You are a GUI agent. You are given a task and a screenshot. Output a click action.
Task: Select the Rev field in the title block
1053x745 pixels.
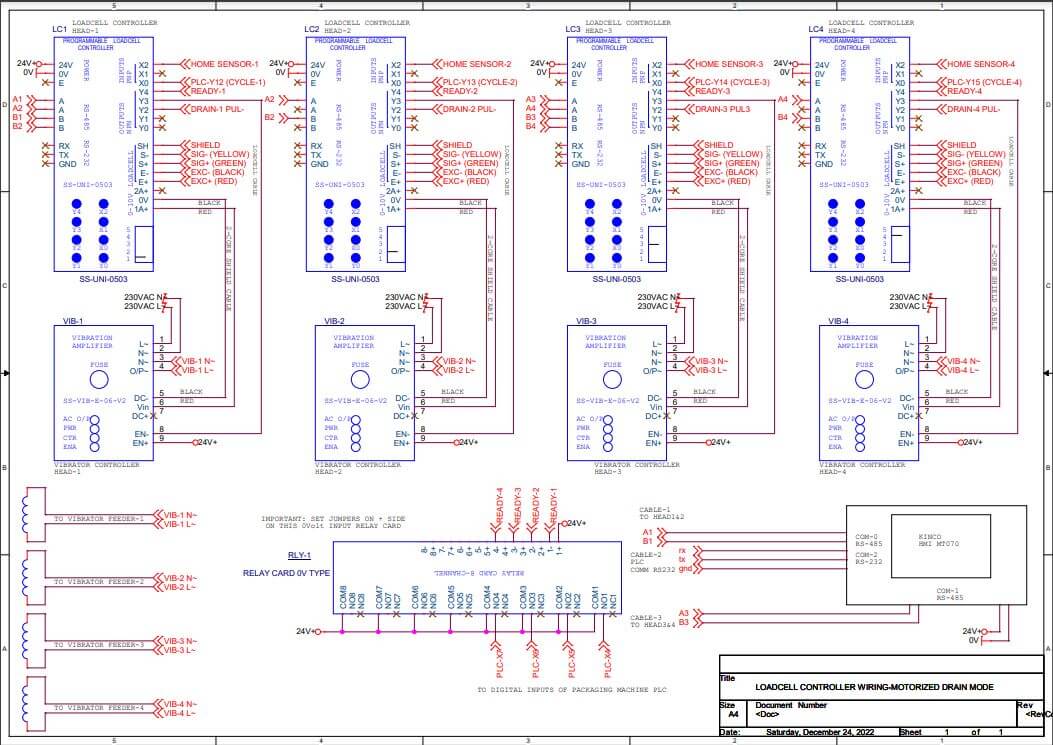tap(1032, 711)
